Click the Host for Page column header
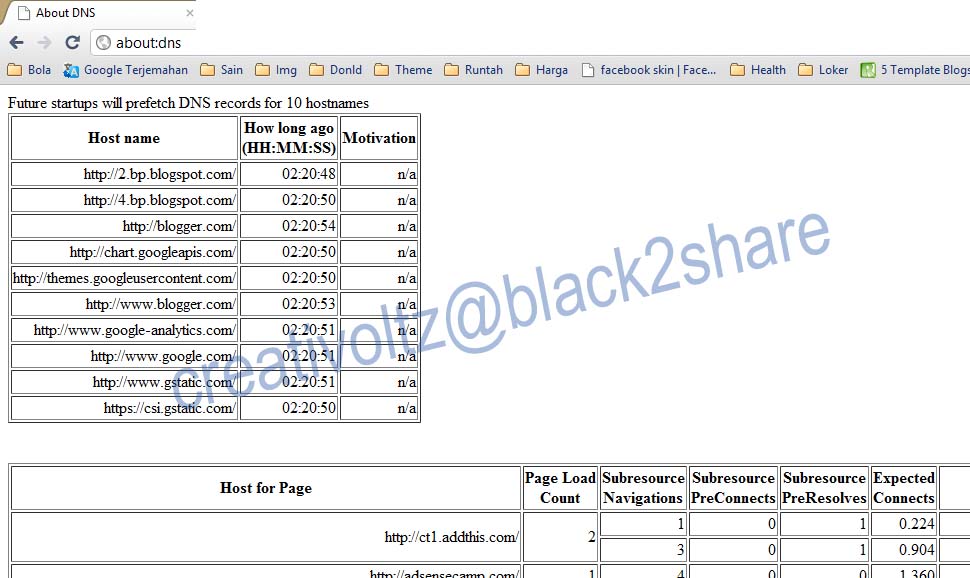970x578 pixels. pos(266,488)
